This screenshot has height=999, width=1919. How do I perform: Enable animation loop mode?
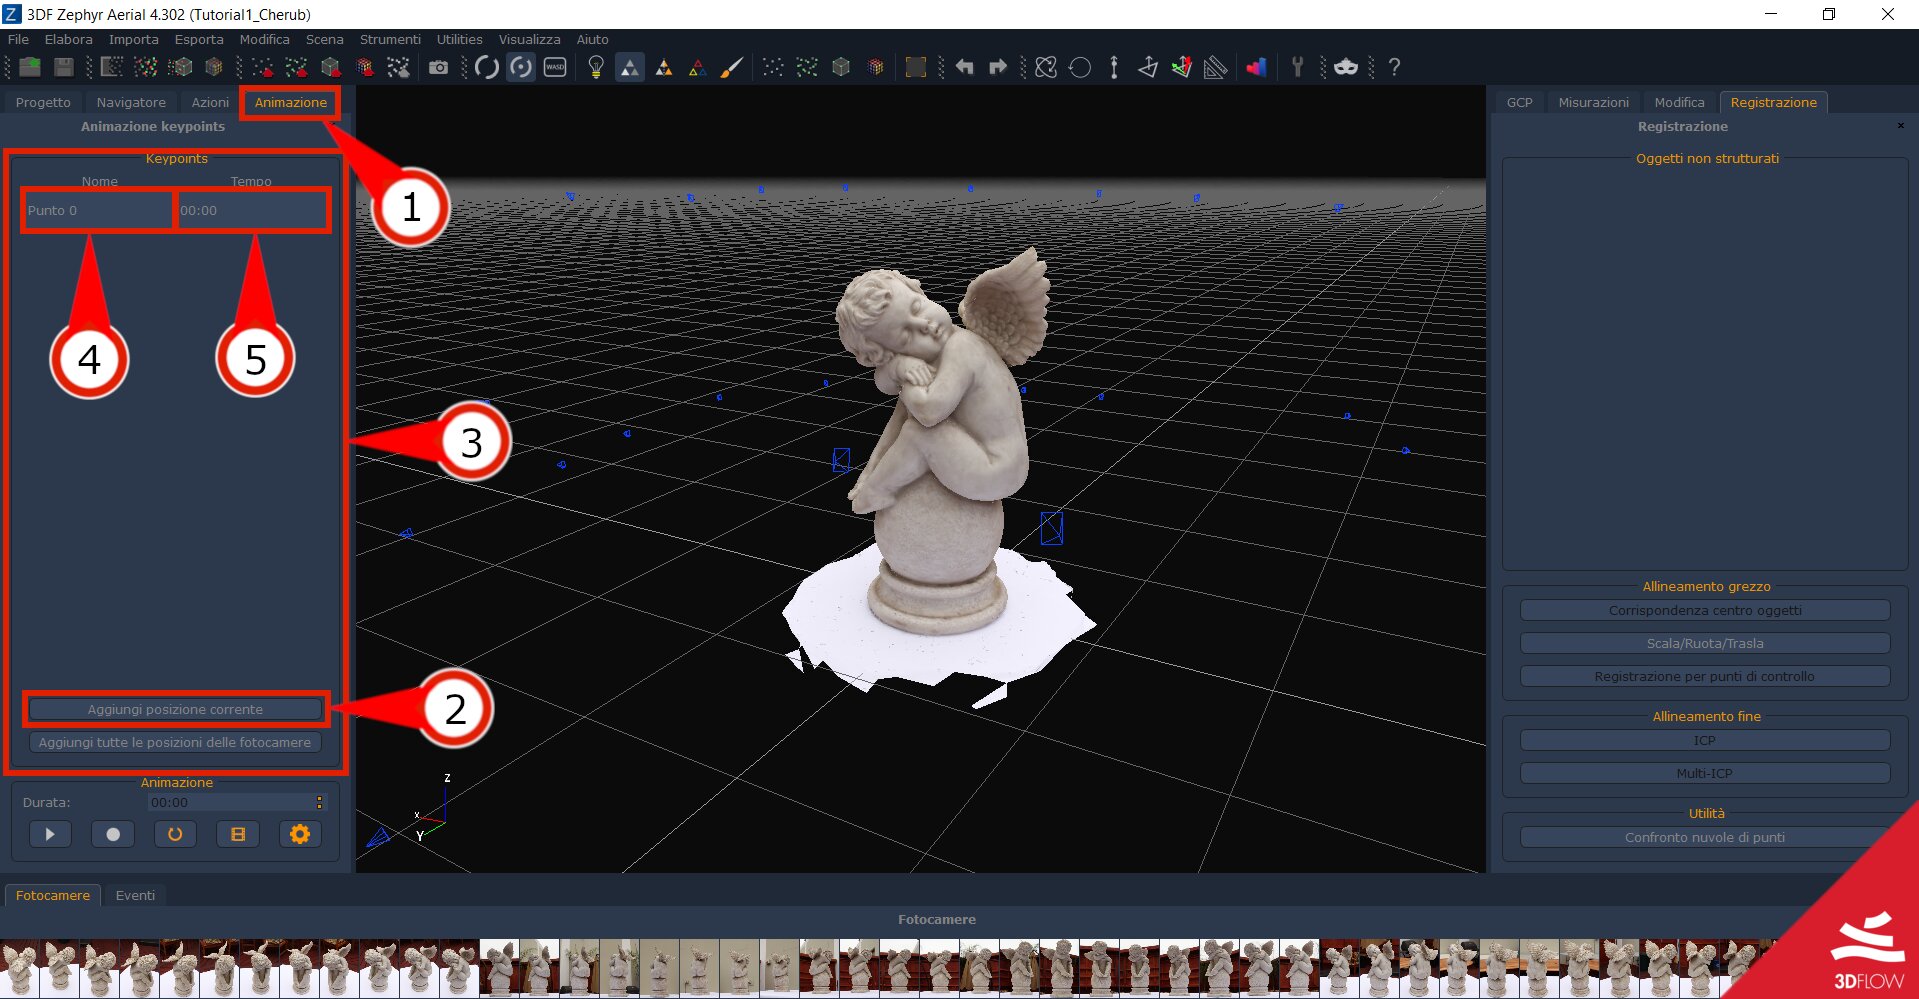(175, 833)
